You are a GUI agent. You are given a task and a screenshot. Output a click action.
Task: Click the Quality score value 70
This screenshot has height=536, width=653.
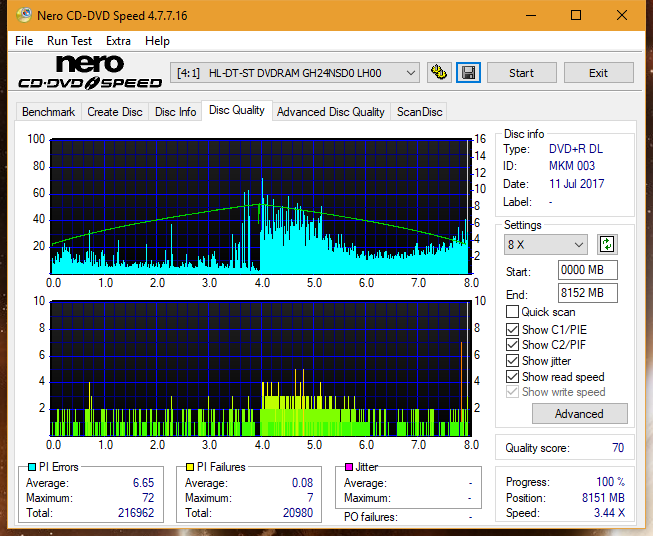[x=618, y=448]
